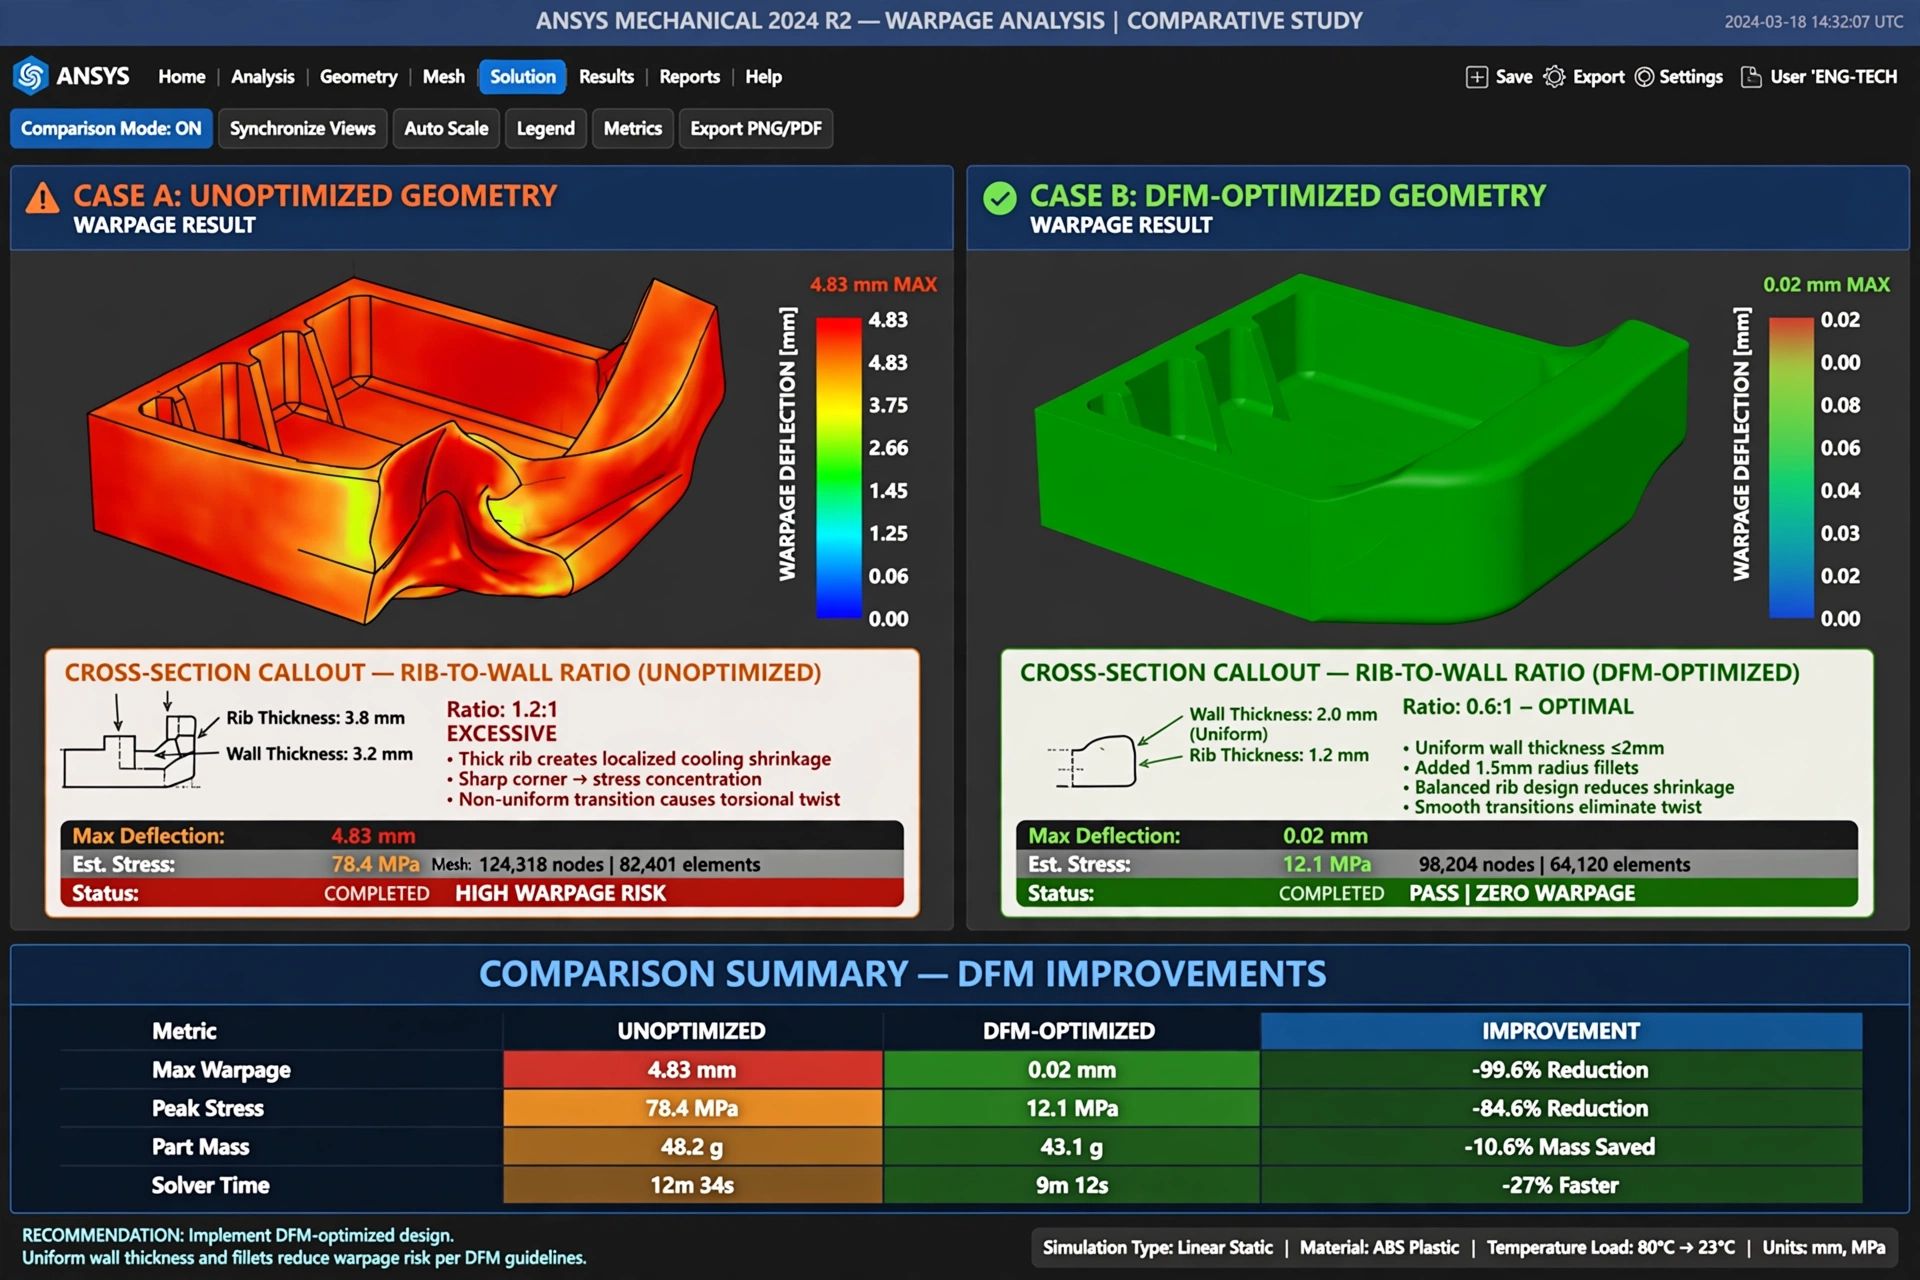Open the Reports menu

[689, 77]
